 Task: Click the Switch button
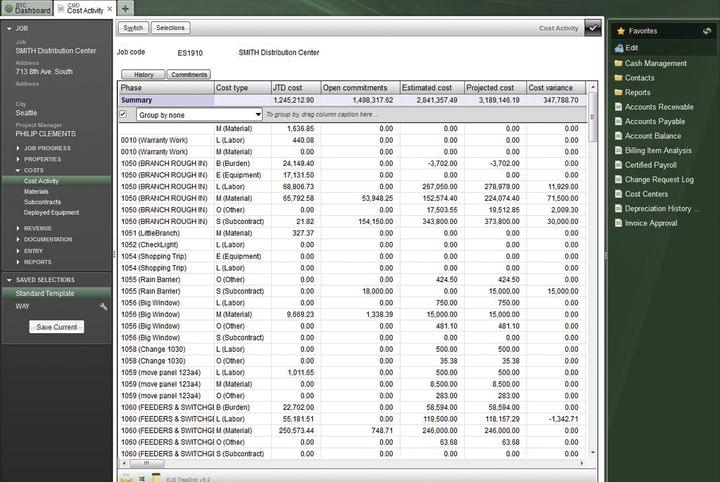pos(133,28)
